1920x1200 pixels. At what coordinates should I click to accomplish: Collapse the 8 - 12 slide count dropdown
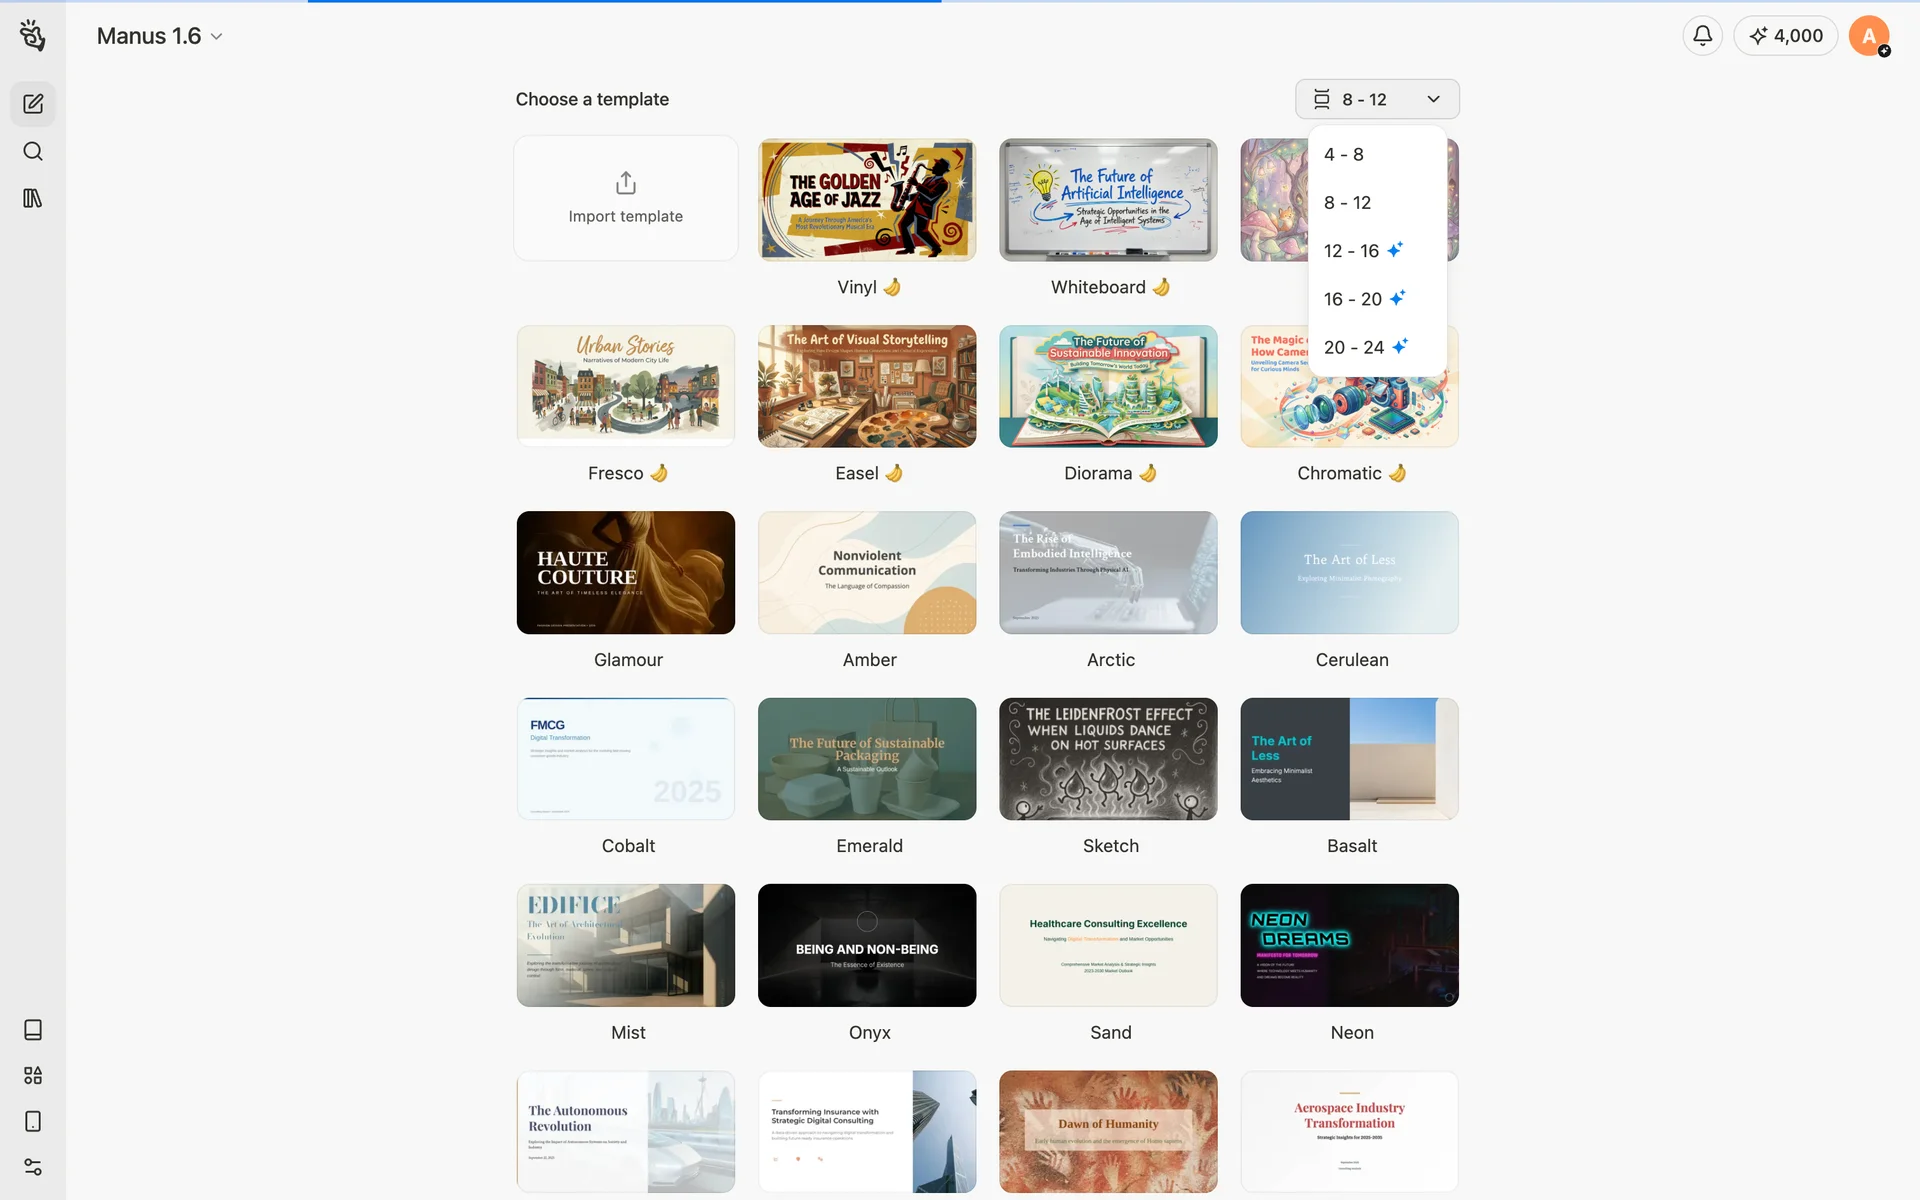tap(1377, 99)
